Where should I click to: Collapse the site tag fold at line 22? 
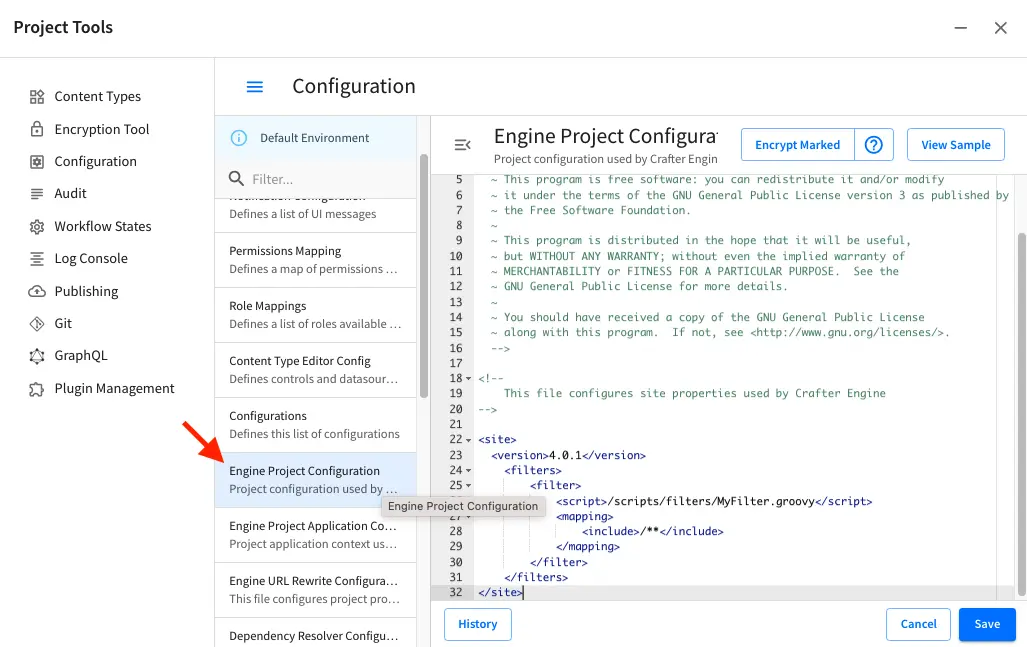(x=468, y=440)
